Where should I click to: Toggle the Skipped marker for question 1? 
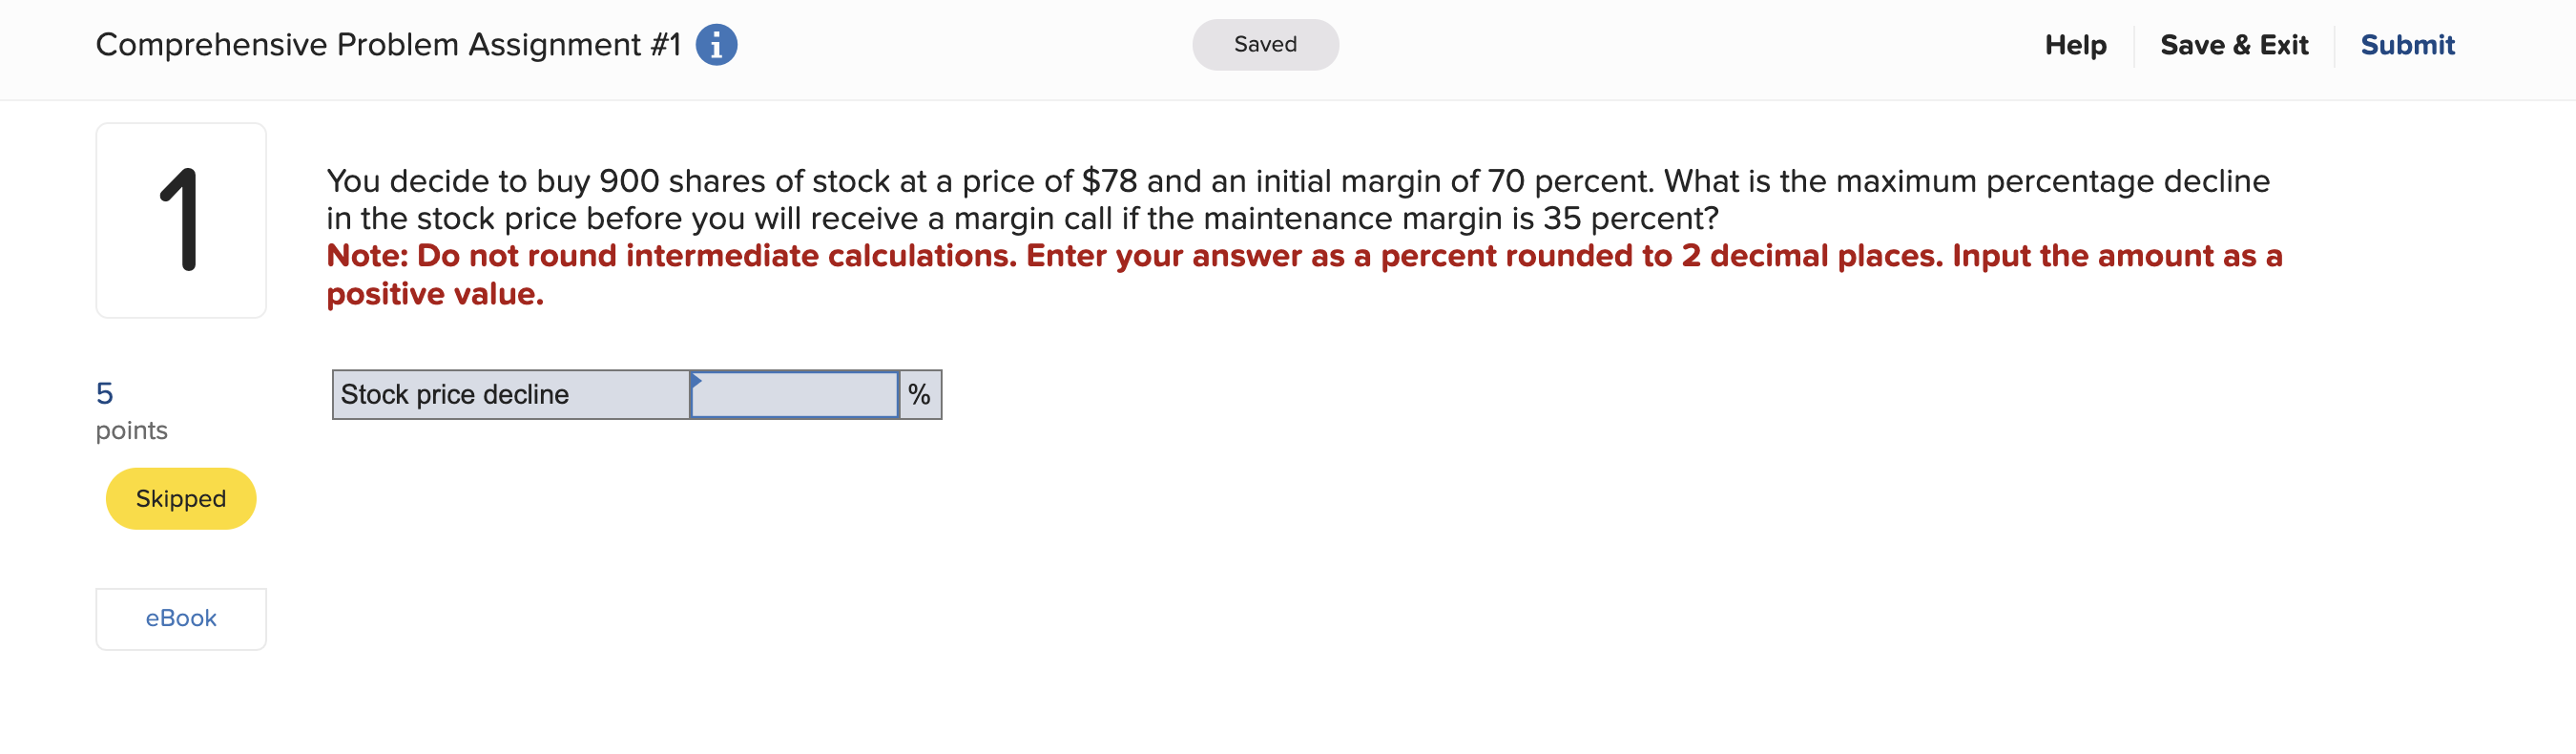tap(180, 498)
